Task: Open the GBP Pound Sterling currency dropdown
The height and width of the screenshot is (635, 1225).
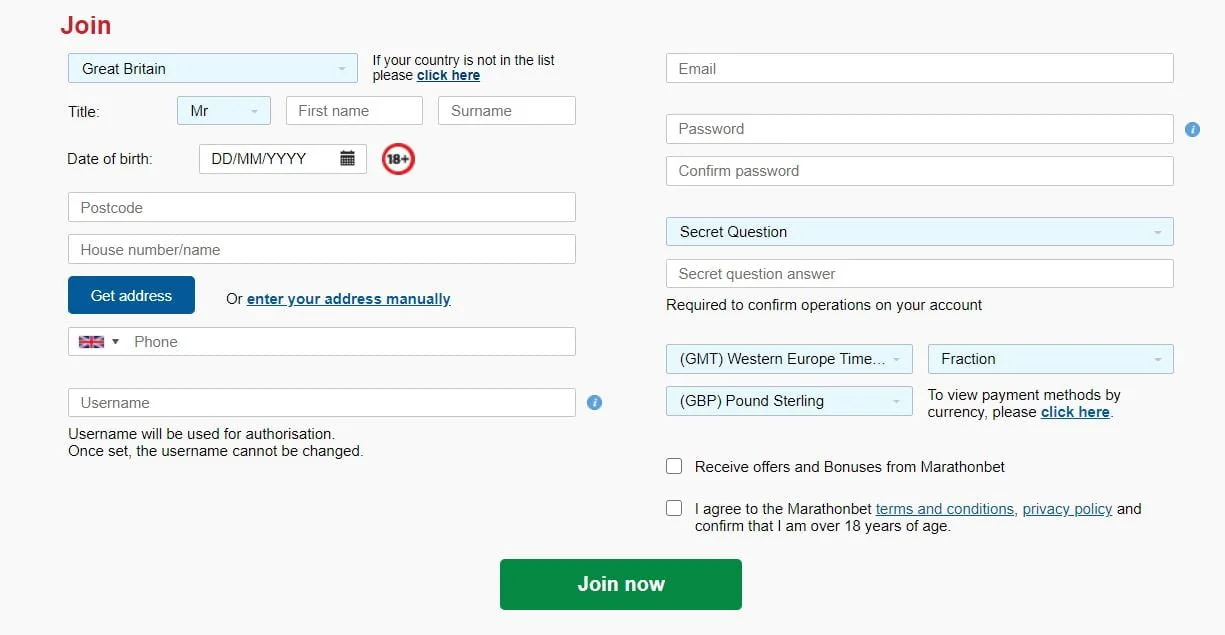Action: [788, 400]
